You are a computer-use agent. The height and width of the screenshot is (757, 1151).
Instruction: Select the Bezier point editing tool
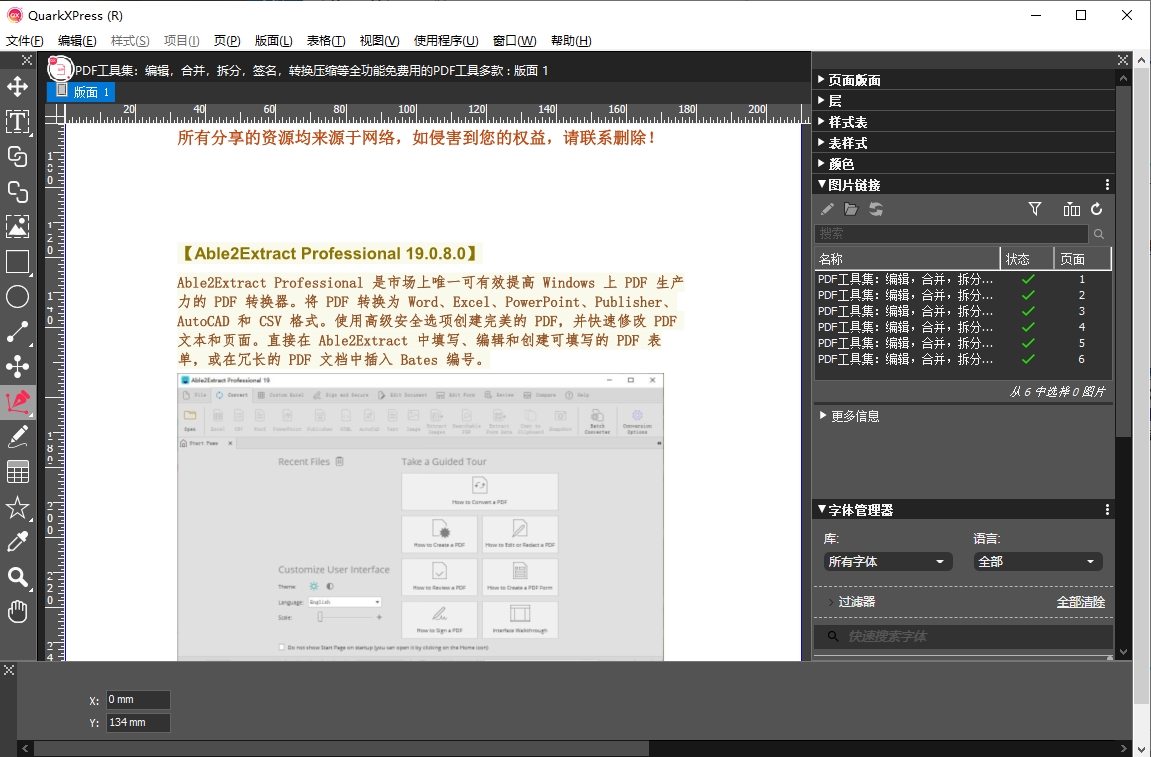coord(18,366)
